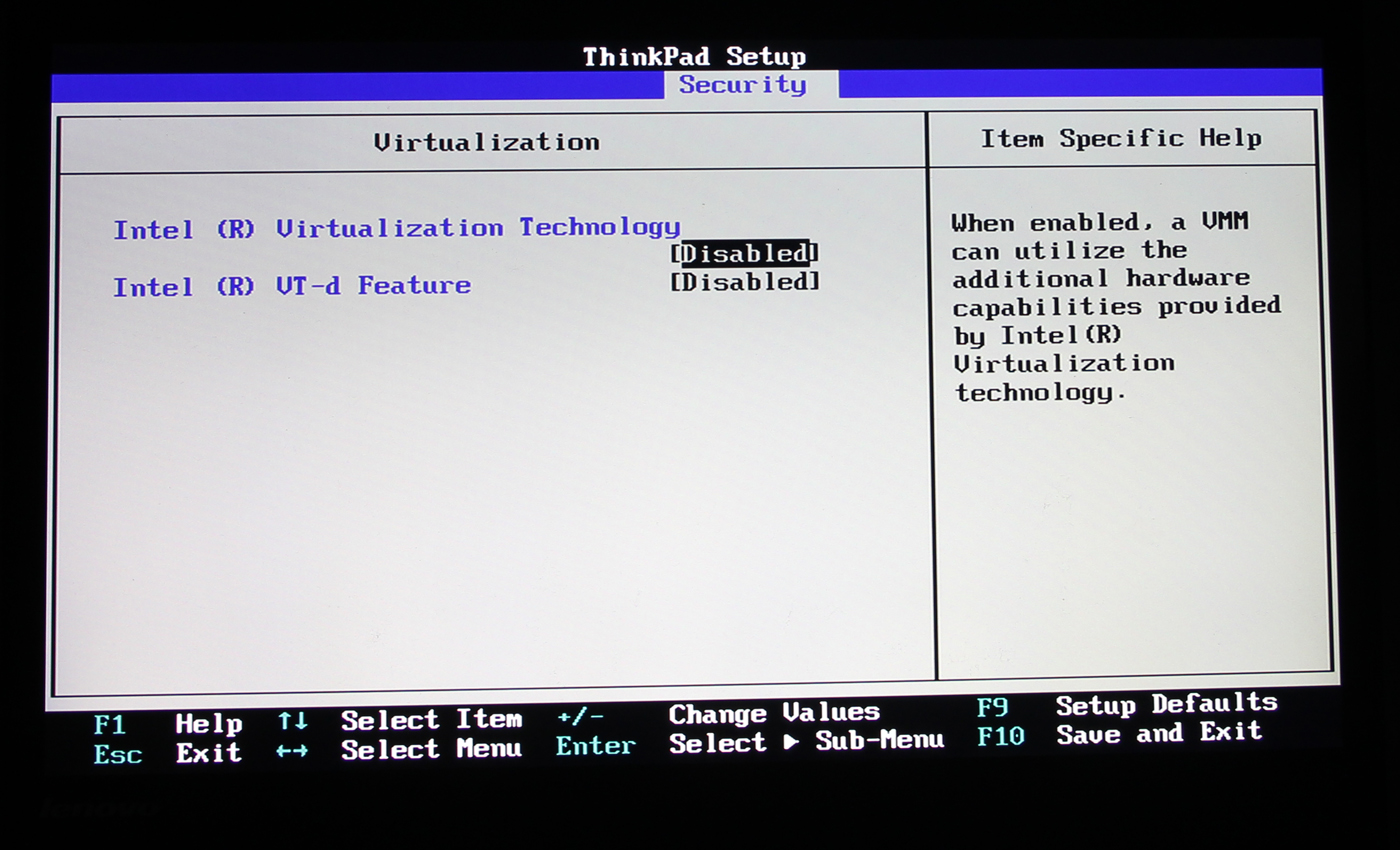Click the Help label in the footer
Viewport: 1400px width, 850px height.
(x=209, y=723)
